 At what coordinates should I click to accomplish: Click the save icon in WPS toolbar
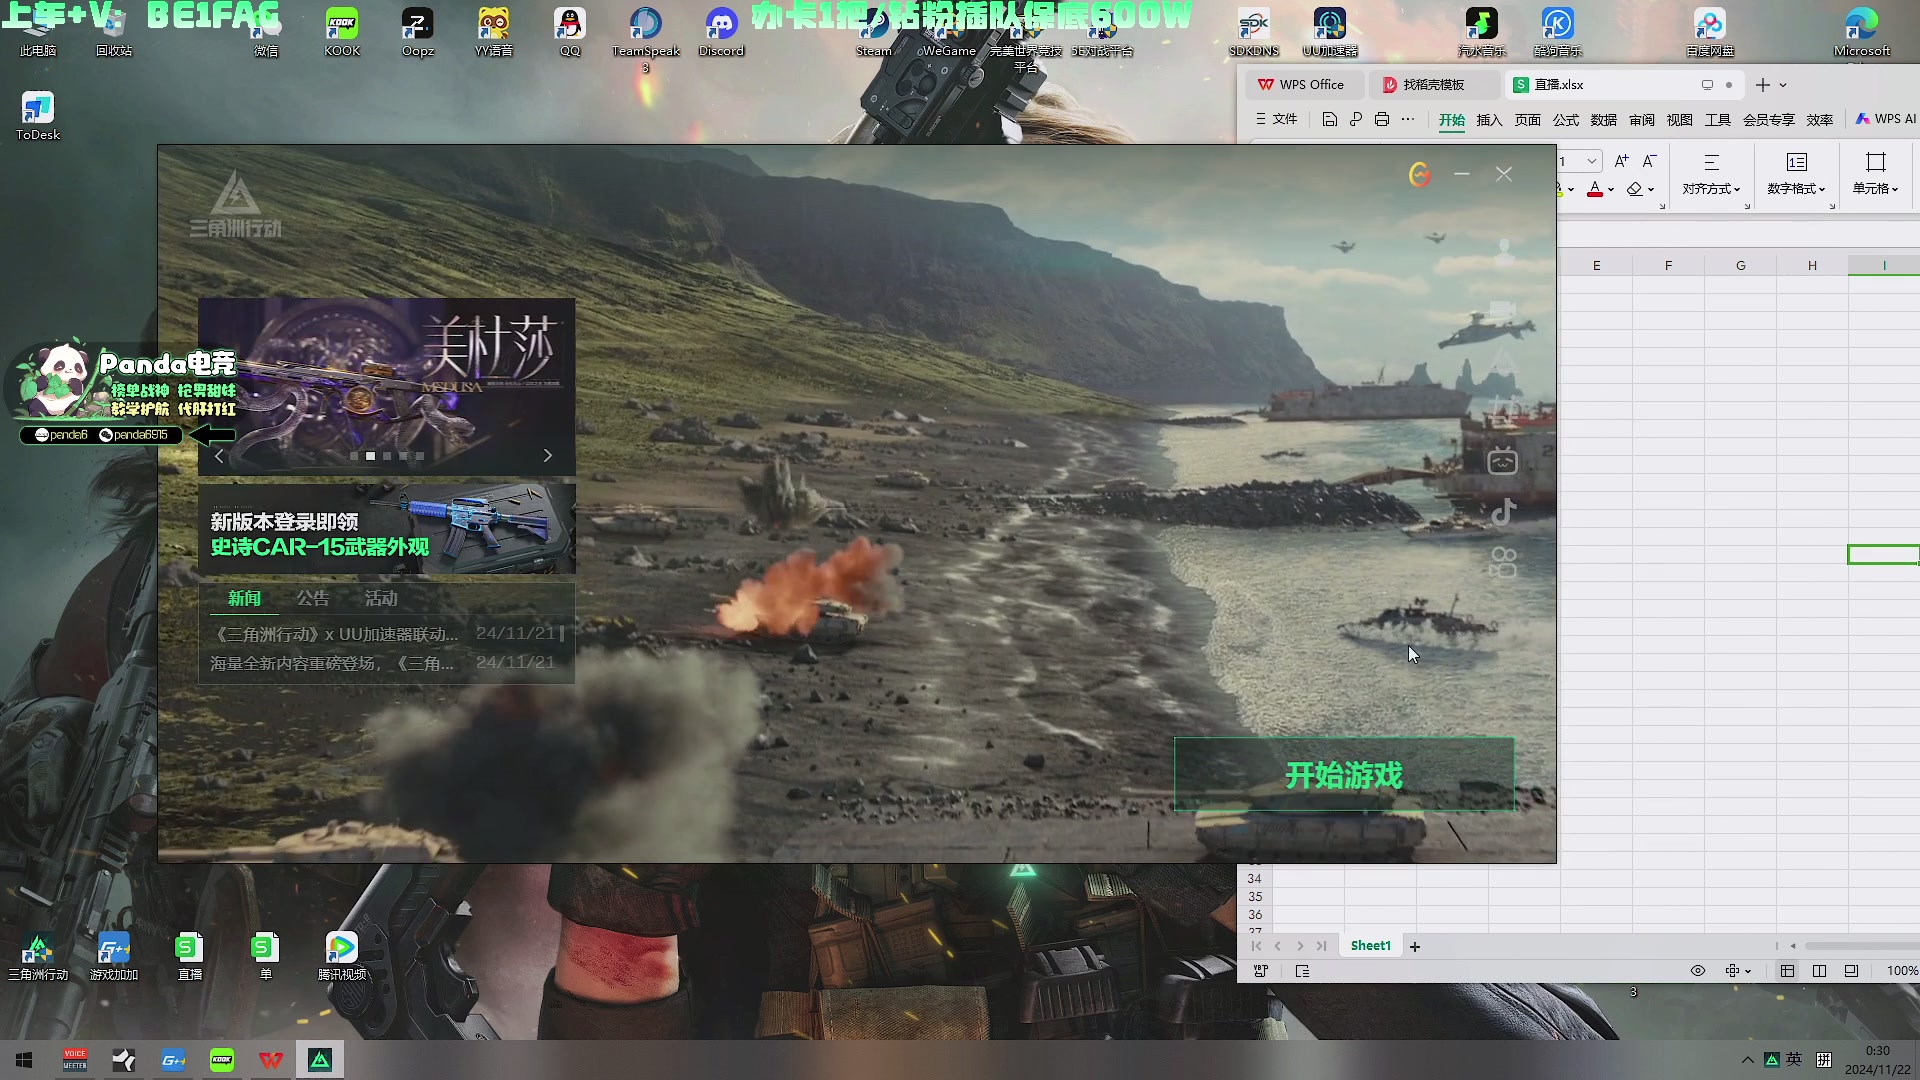1329,119
